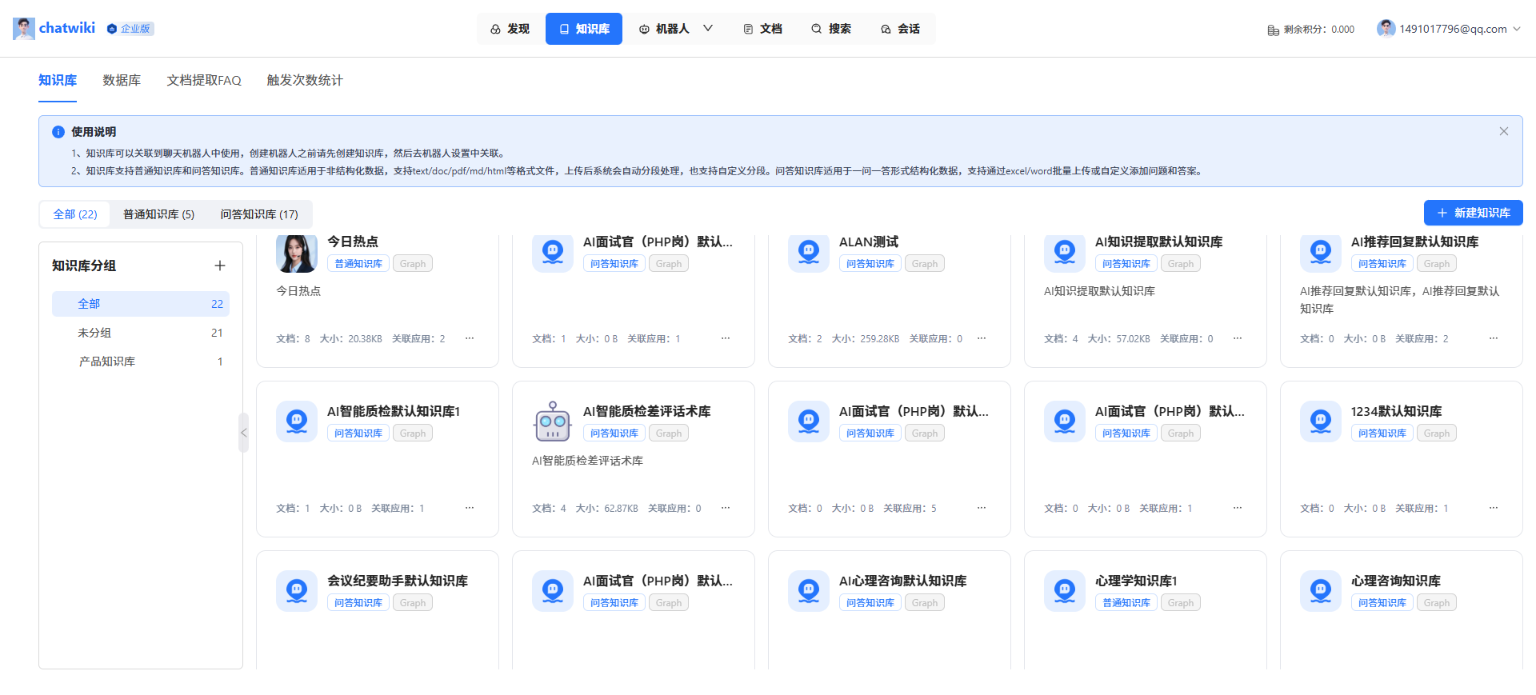Open more options for 1234默认知识库 card

click(x=1494, y=508)
